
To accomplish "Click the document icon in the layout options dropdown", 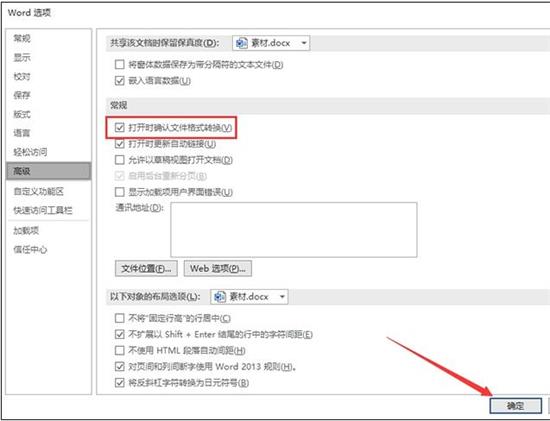I will pyautogui.click(x=220, y=297).
